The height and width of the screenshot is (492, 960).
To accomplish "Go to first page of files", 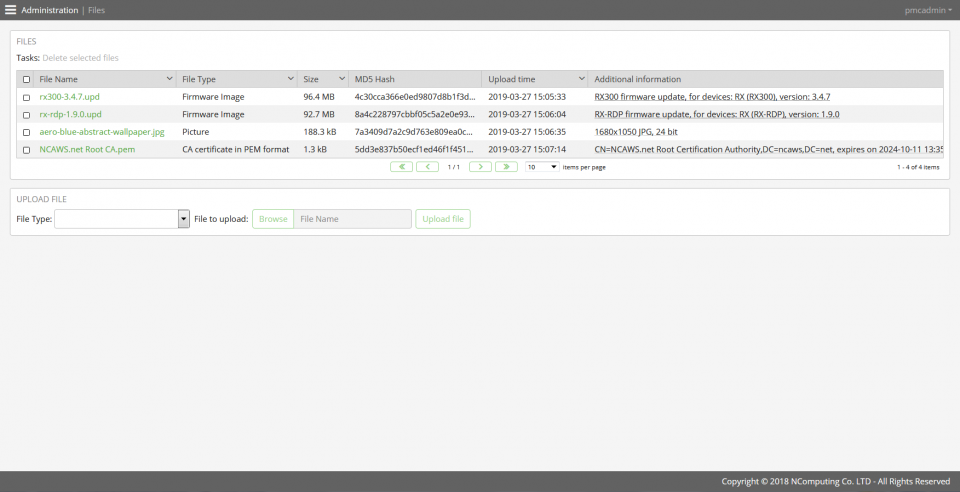I will coord(401,167).
